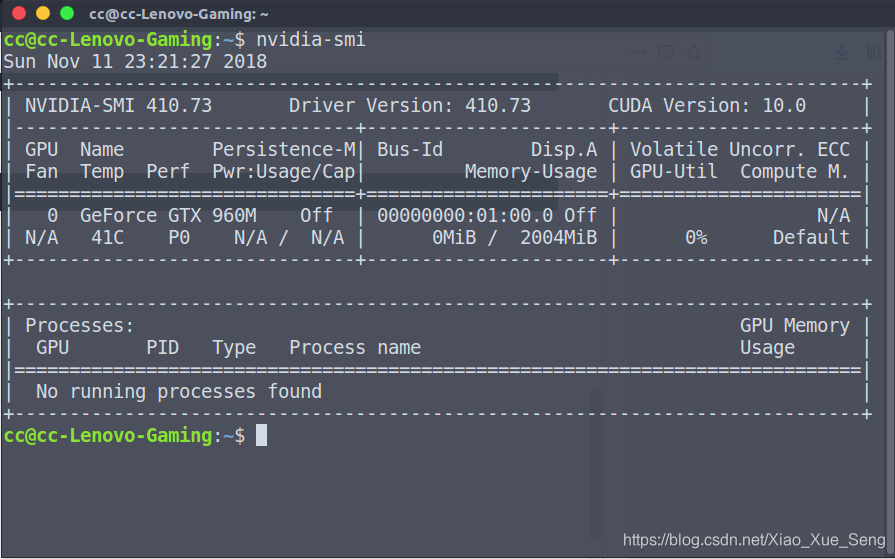Image resolution: width=895 pixels, height=559 pixels.
Task: Click the 'GPU-Util' header text
Action: click(x=674, y=172)
